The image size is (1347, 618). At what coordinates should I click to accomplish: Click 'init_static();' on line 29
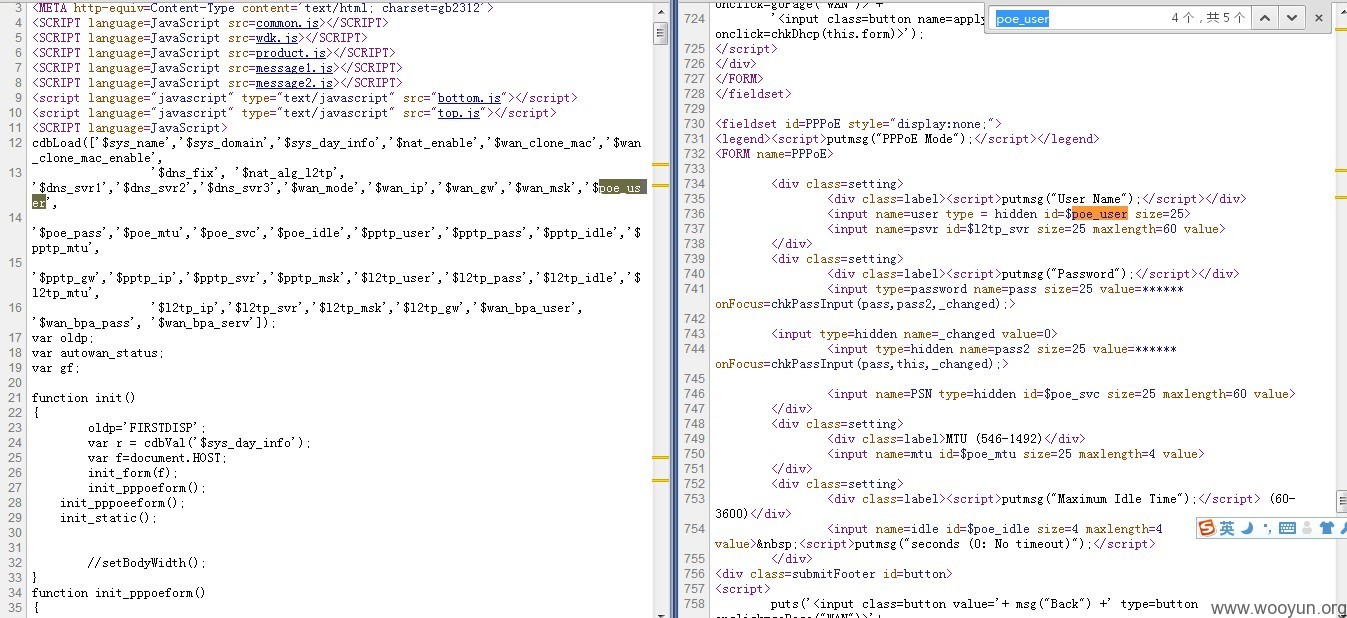click(x=109, y=517)
